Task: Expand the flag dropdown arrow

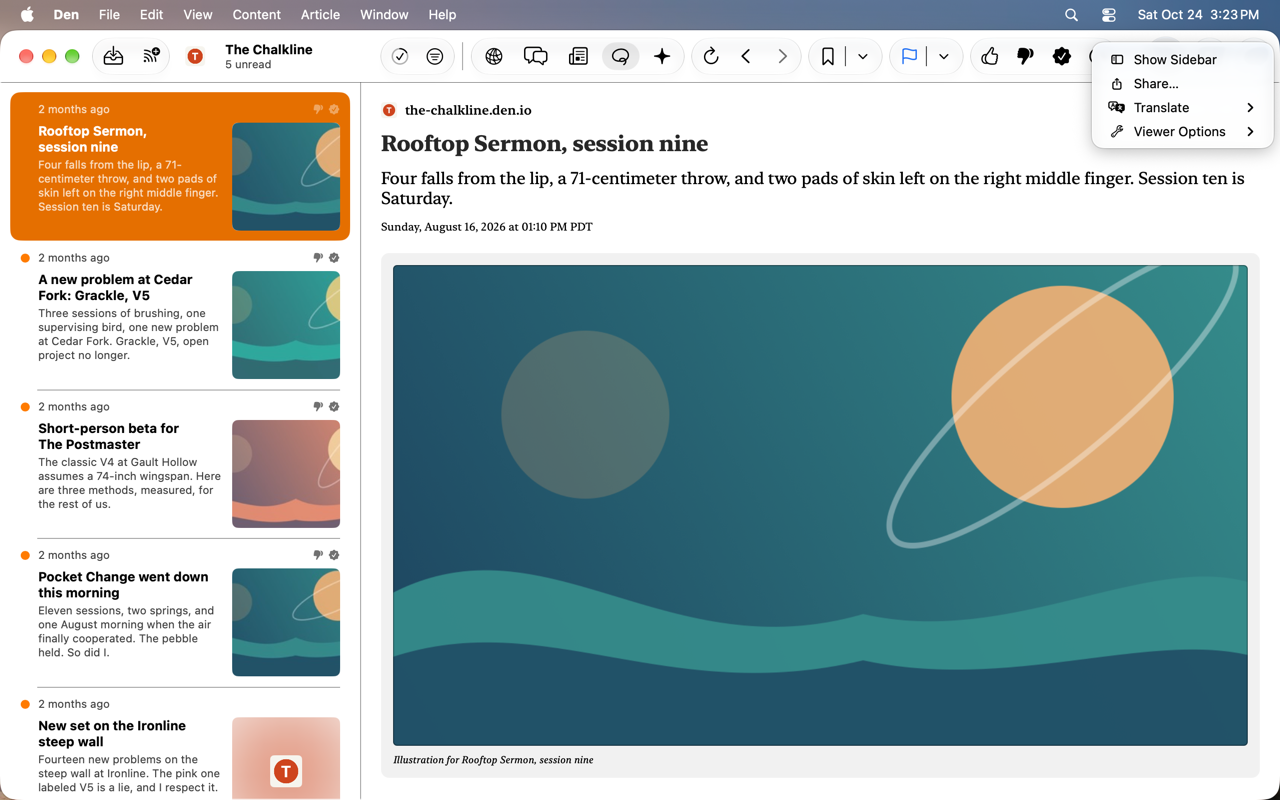Action: [944, 57]
